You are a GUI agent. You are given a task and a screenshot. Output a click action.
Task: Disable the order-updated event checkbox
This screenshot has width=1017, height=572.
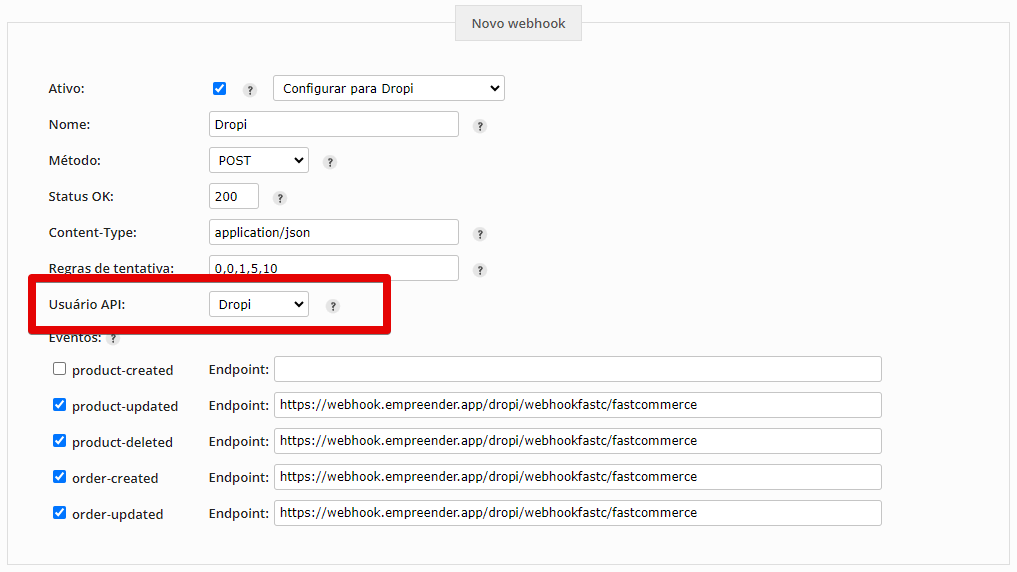coord(60,513)
